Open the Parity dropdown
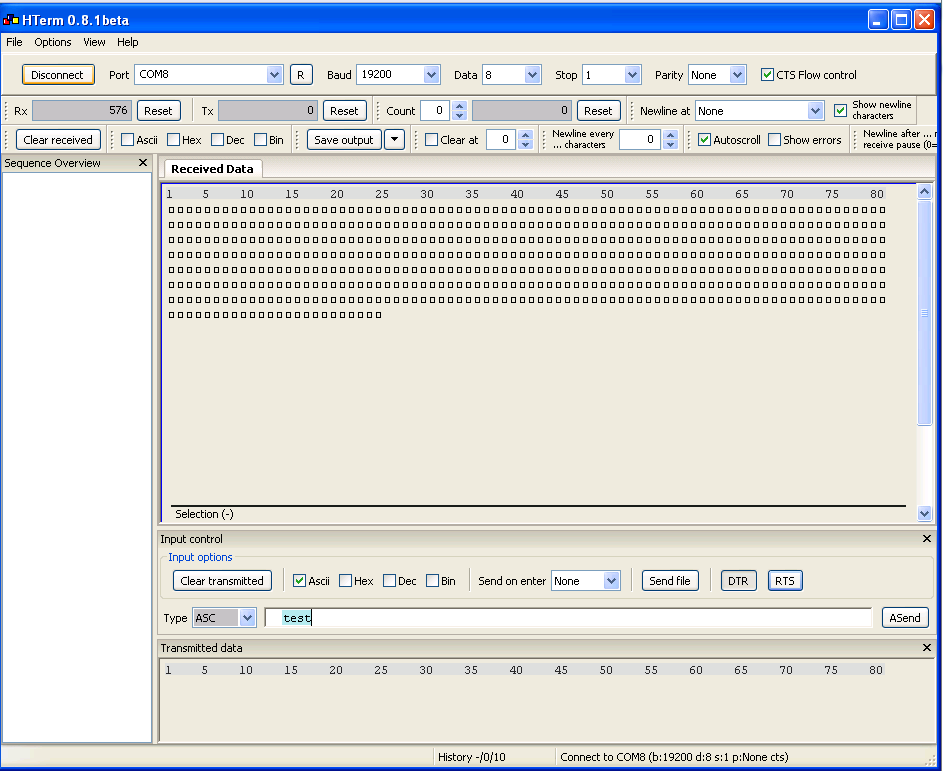The height and width of the screenshot is (771, 943). (737, 75)
